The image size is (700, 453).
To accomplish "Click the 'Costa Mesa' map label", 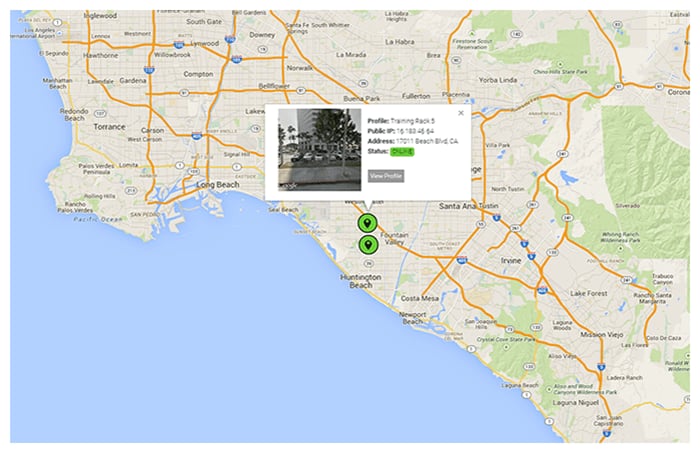I will click(420, 298).
